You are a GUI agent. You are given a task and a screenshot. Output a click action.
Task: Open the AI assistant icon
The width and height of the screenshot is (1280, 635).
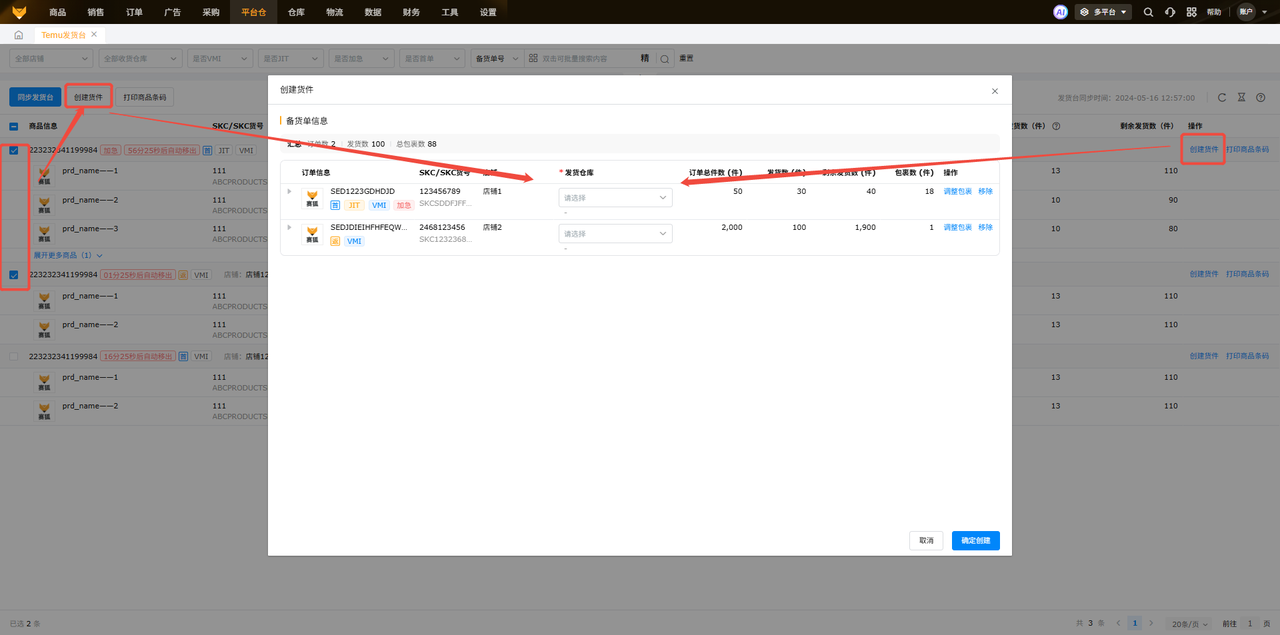(1060, 12)
